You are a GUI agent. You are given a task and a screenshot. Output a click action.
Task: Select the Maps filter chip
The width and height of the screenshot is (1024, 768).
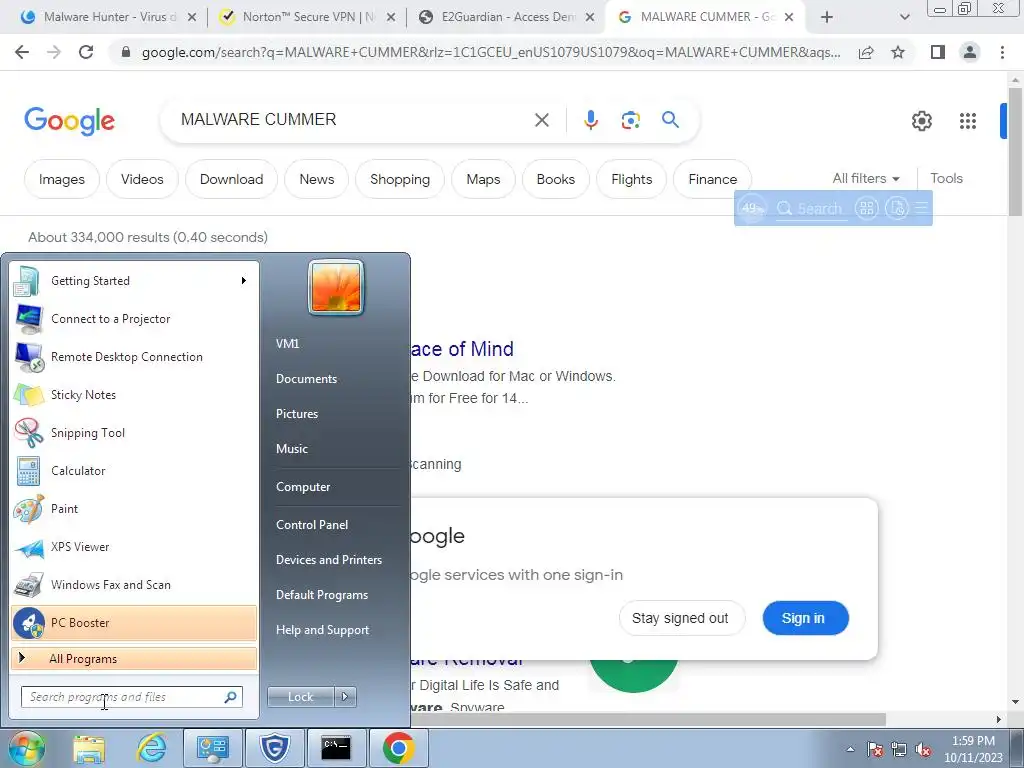click(x=483, y=179)
